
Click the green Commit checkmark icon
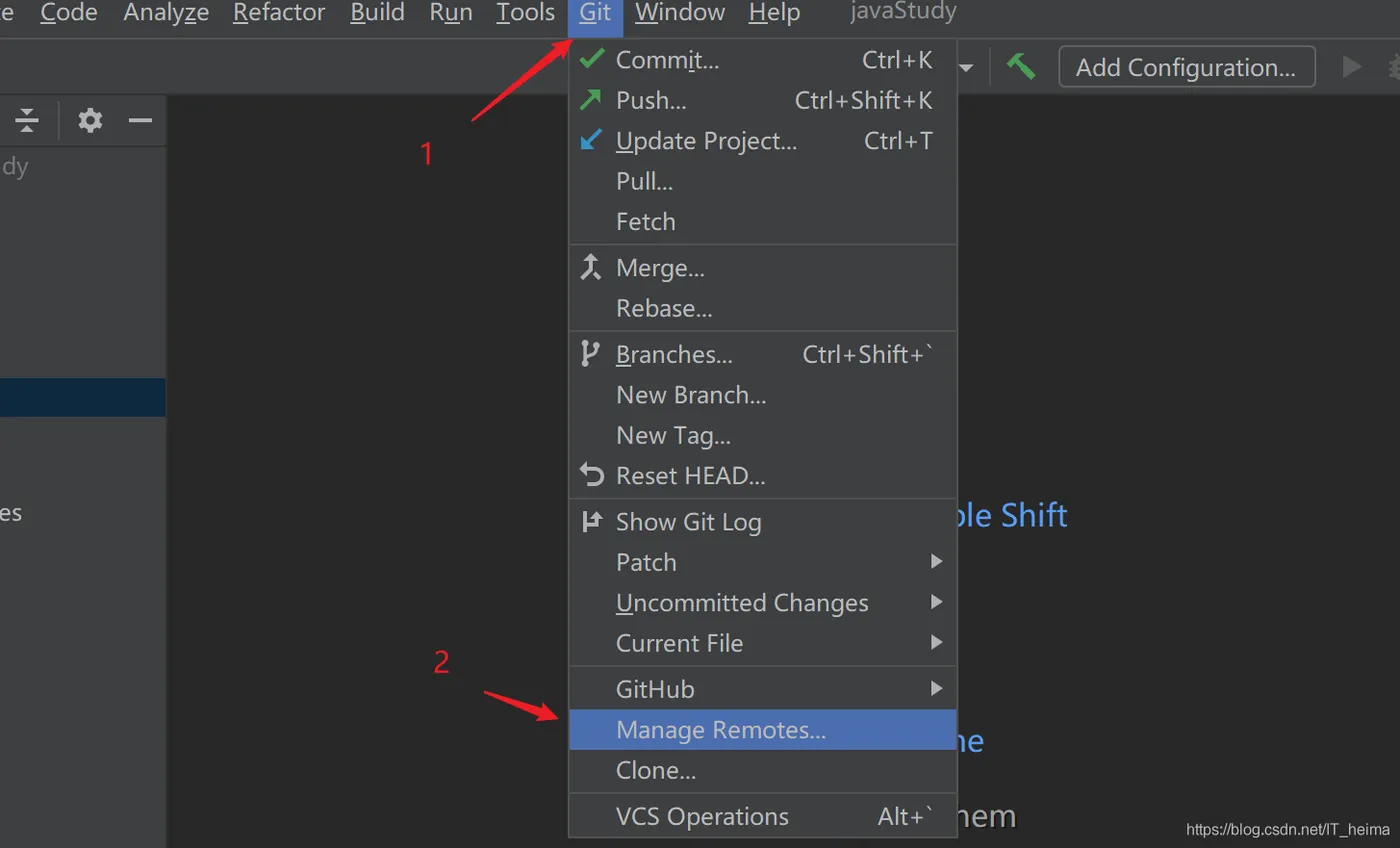click(592, 59)
